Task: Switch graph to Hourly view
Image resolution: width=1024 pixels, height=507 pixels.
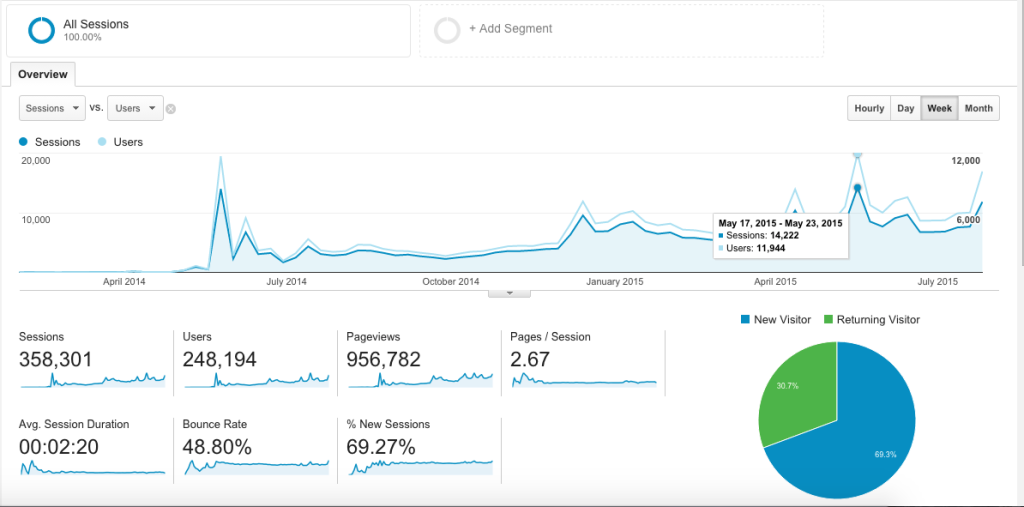Action: click(868, 108)
